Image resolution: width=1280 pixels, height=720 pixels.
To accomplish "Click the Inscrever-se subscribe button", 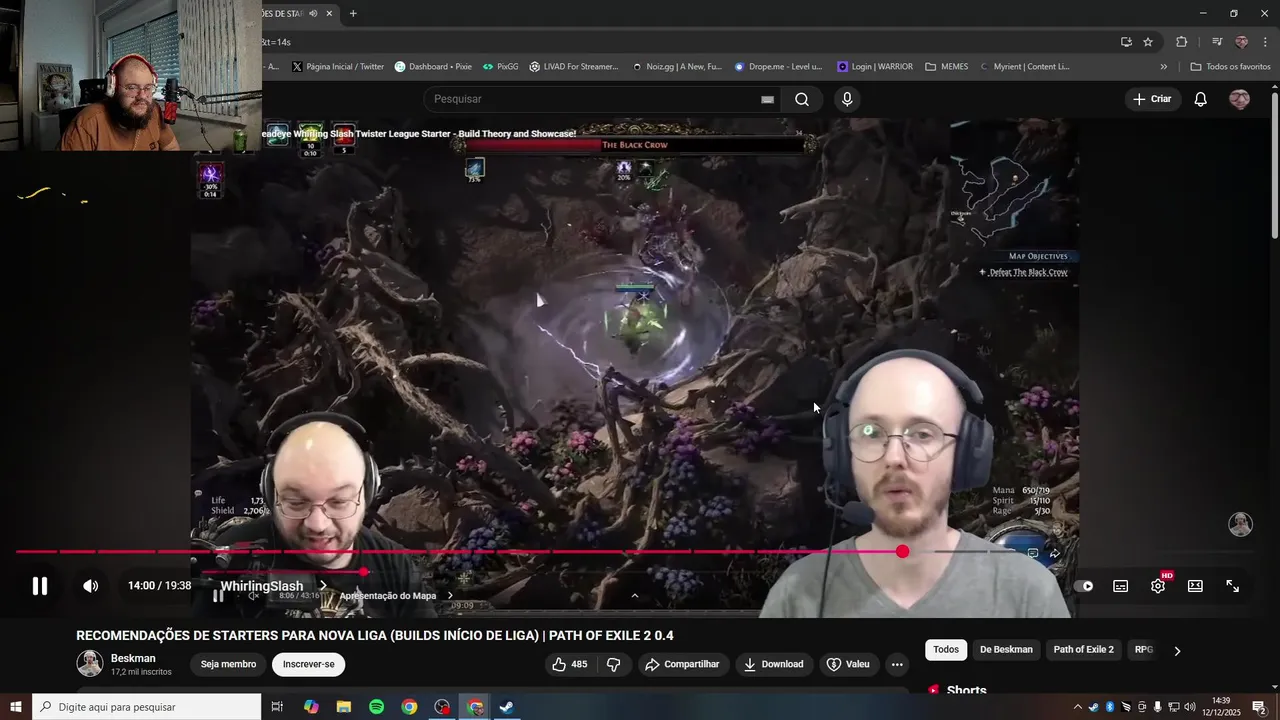I will coord(308,664).
